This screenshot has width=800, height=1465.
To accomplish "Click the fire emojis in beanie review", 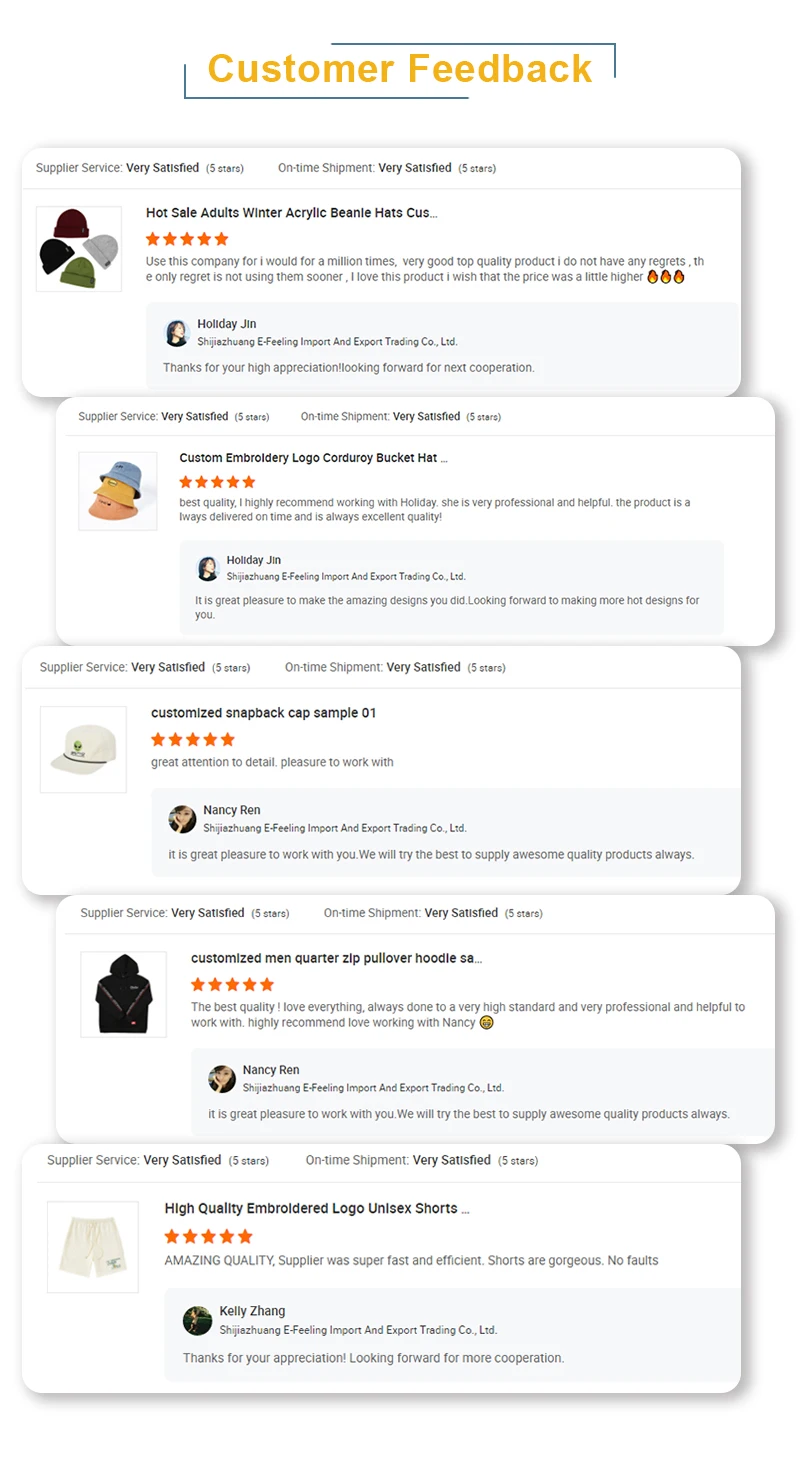I will click(665, 277).
